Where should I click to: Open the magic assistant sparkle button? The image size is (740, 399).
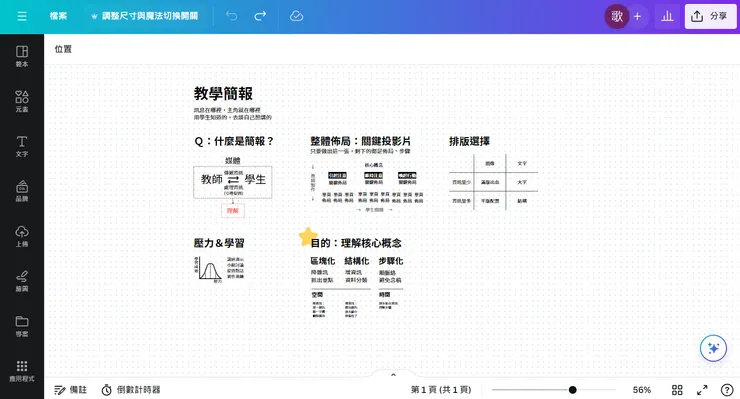click(x=713, y=348)
